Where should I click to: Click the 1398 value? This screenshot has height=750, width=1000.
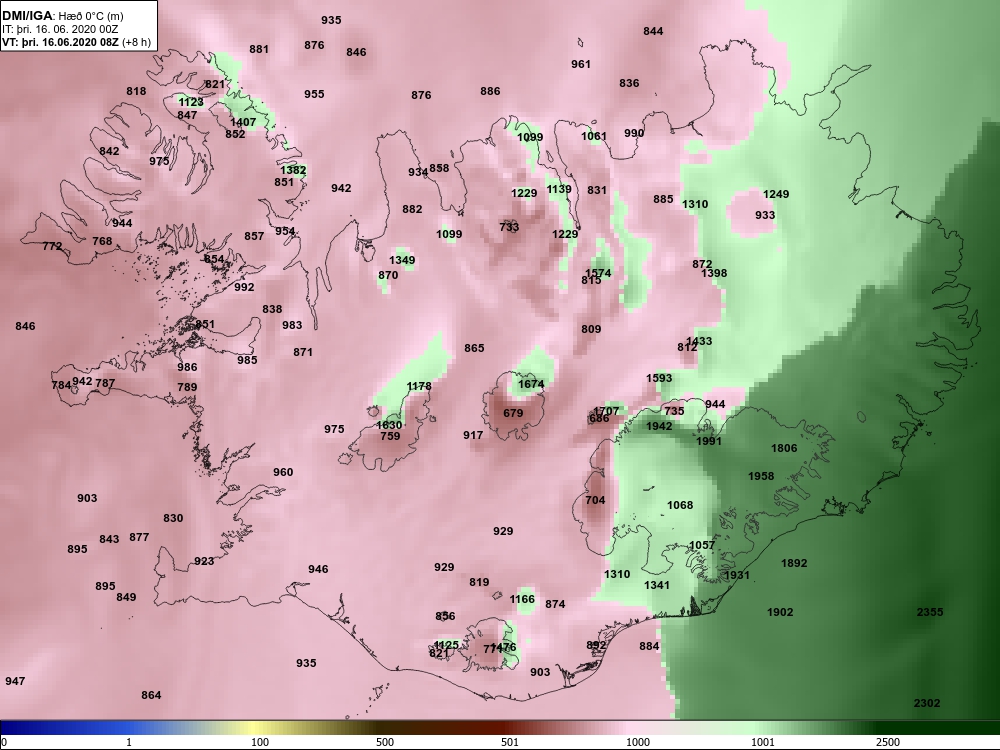(x=714, y=273)
